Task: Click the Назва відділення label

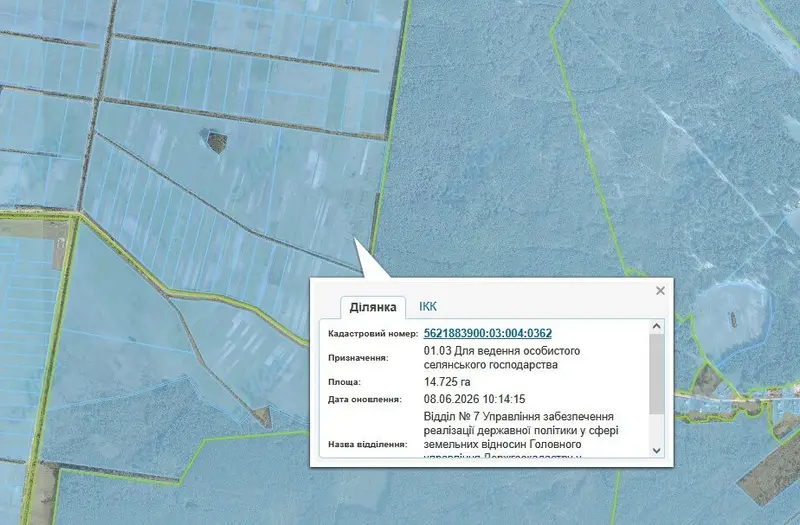Action: pos(368,444)
